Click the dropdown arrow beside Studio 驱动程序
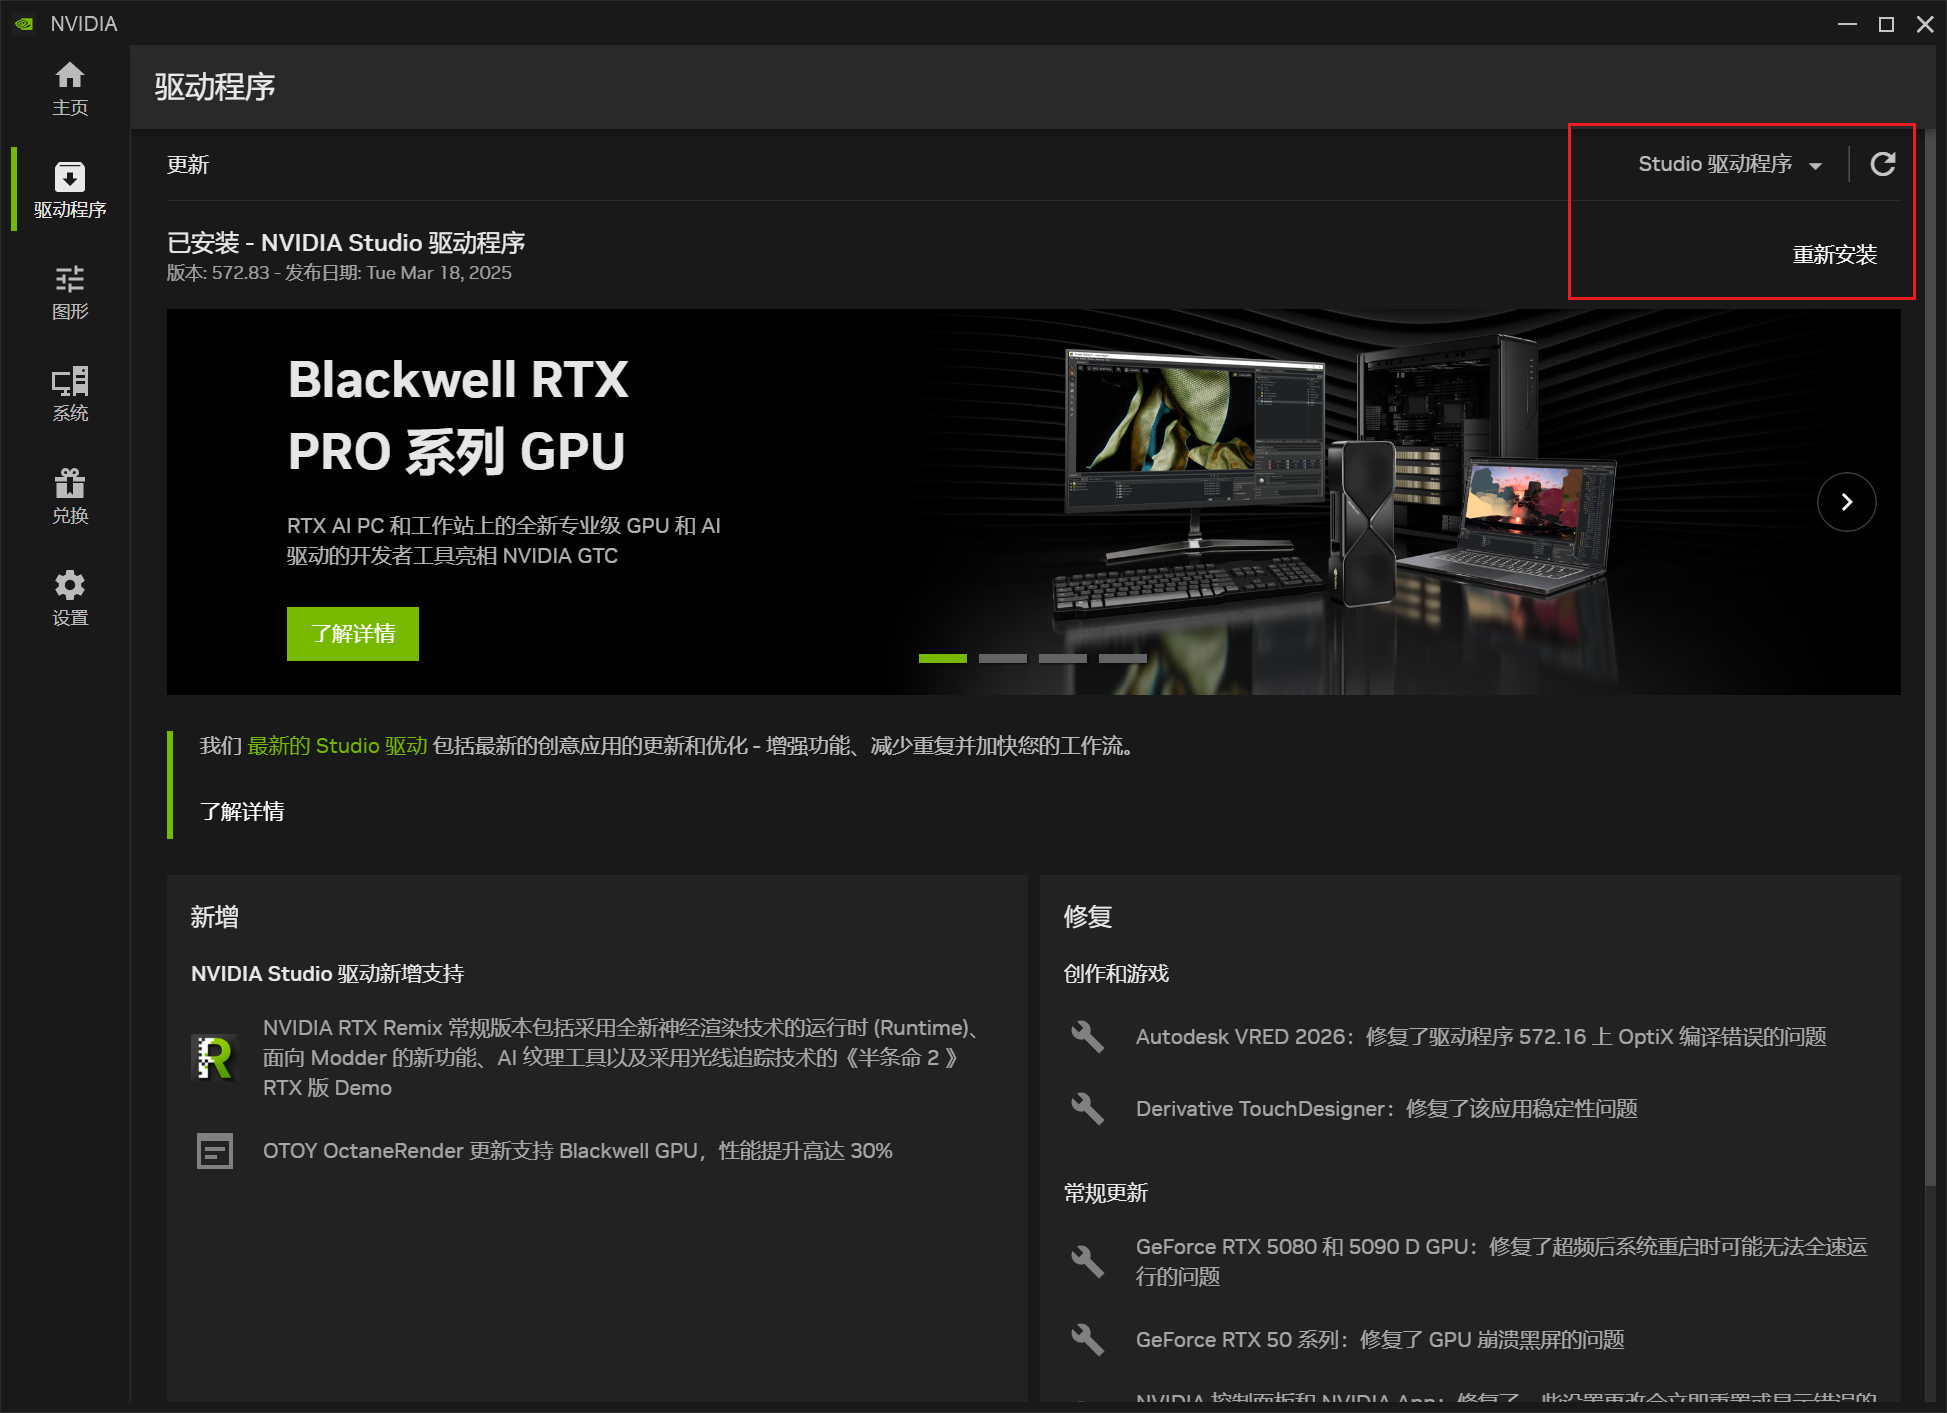The height and width of the screenshot is (1413, 1947). [1815, 166]
